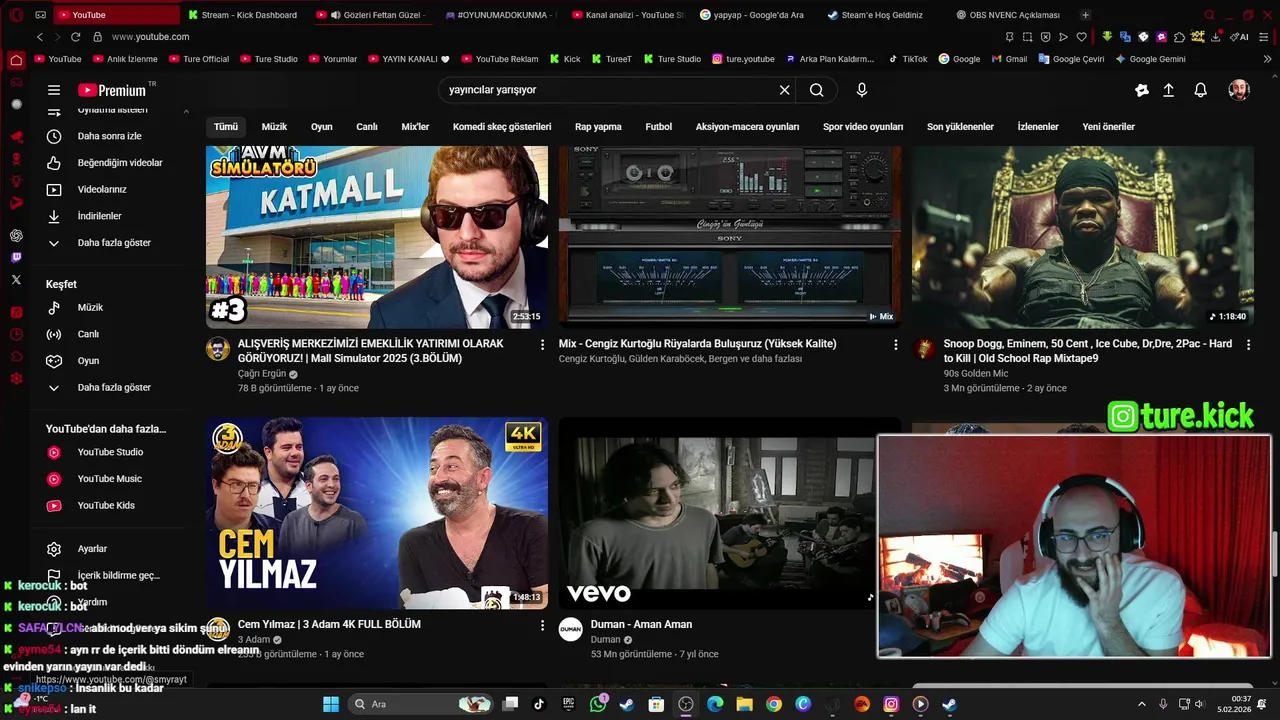Open WhatsApp from the Windows taskbar
This screenshot has width=1280, height=720.
pyautogui.click(x=598, y=704)
